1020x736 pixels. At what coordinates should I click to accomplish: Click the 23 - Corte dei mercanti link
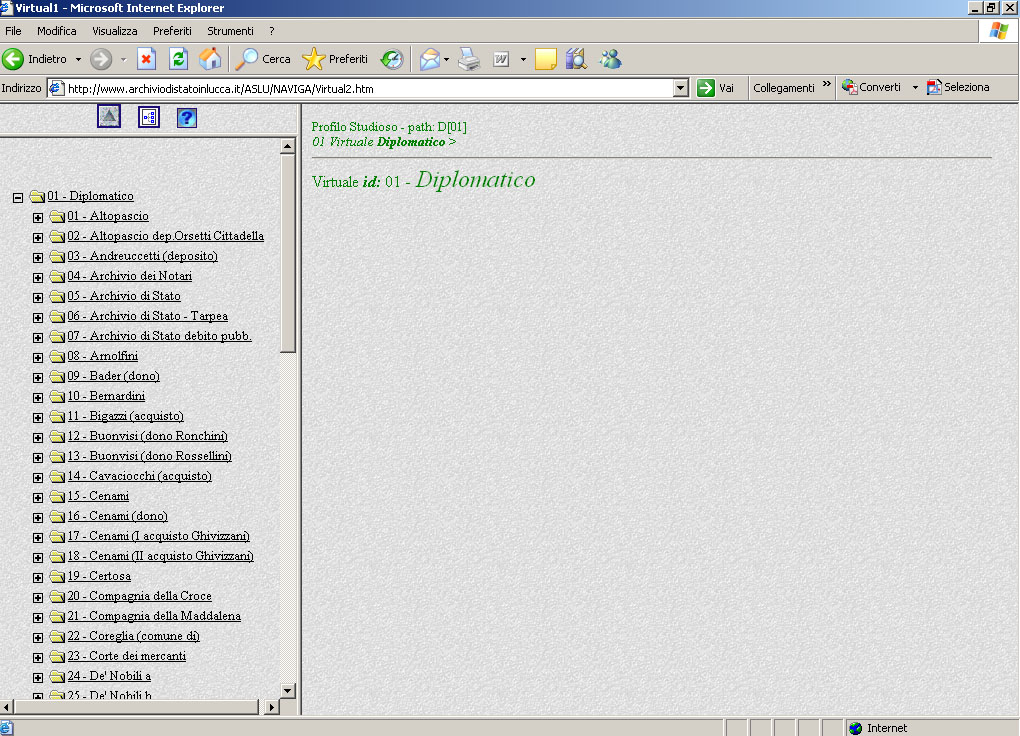click(x=126, y=656)
